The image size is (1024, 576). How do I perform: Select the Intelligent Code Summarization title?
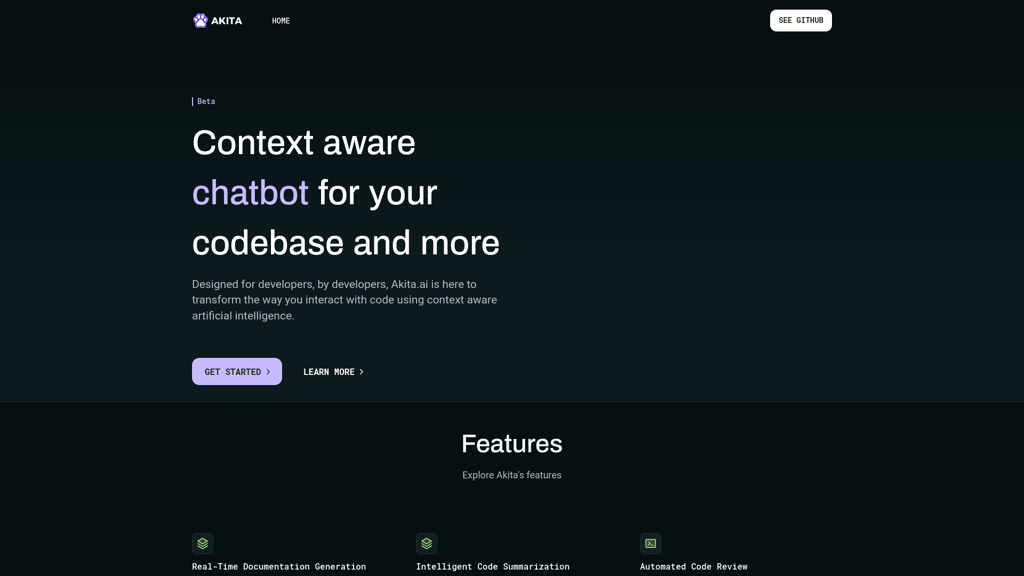[x=492, y=566]
